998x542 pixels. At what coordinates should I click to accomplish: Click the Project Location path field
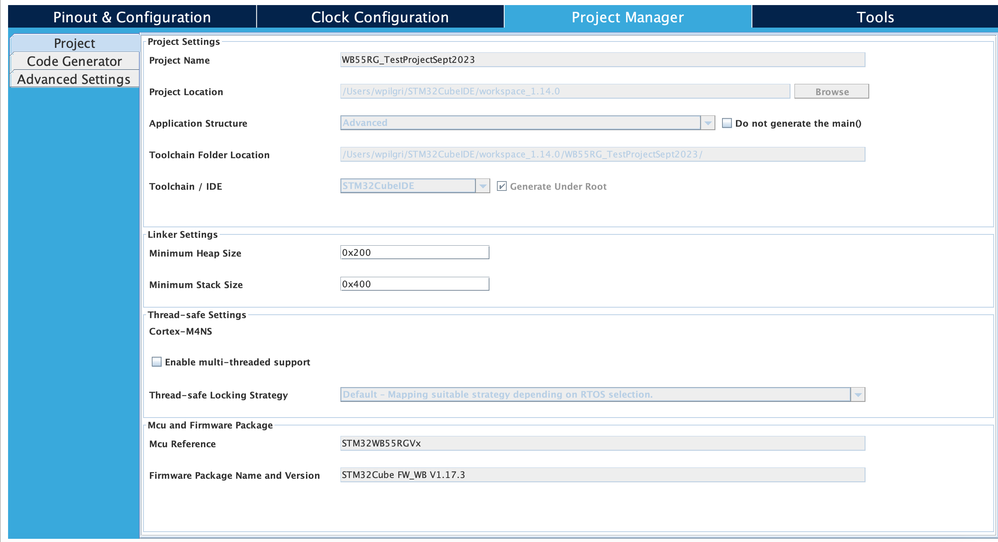pyautogui.click(x=565, y=92)
